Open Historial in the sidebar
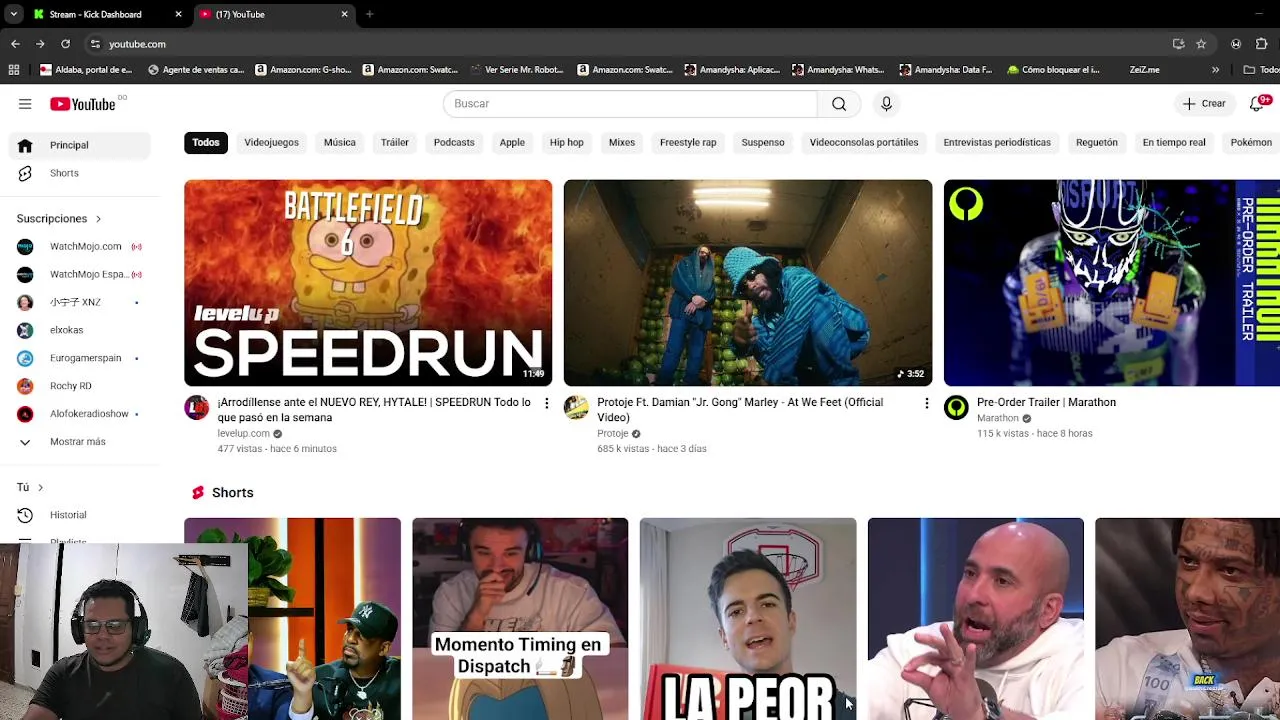 pos(79,515)
